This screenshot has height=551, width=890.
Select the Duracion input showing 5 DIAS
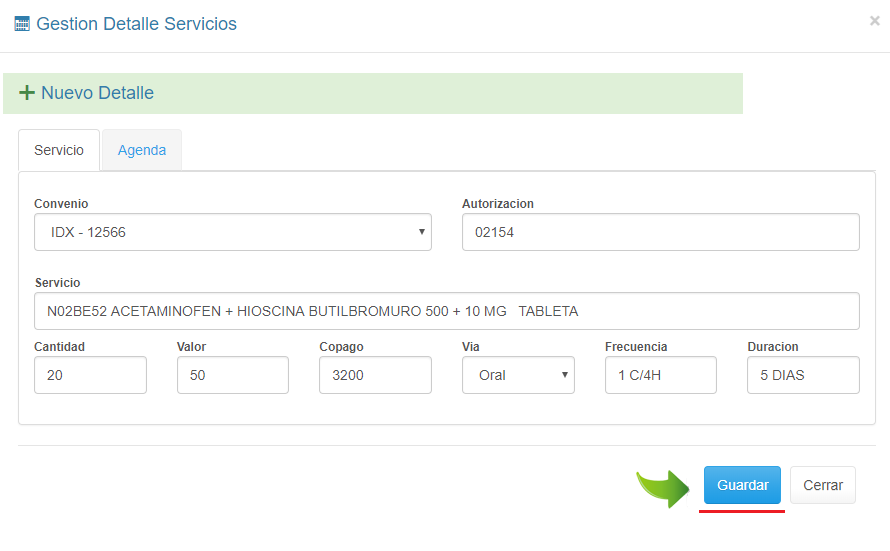click(x=803, y=375)
